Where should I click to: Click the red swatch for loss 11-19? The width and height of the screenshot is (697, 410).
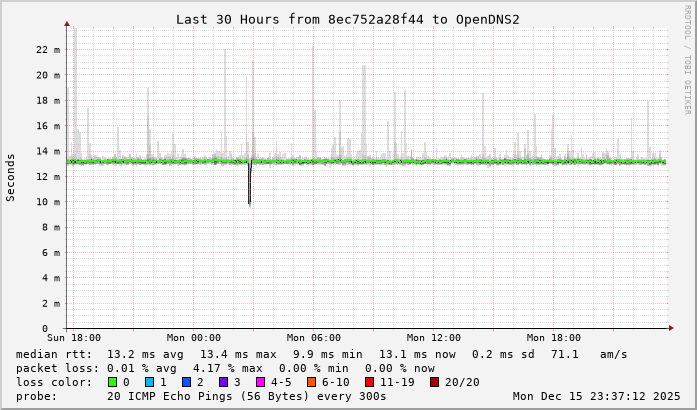370,382
